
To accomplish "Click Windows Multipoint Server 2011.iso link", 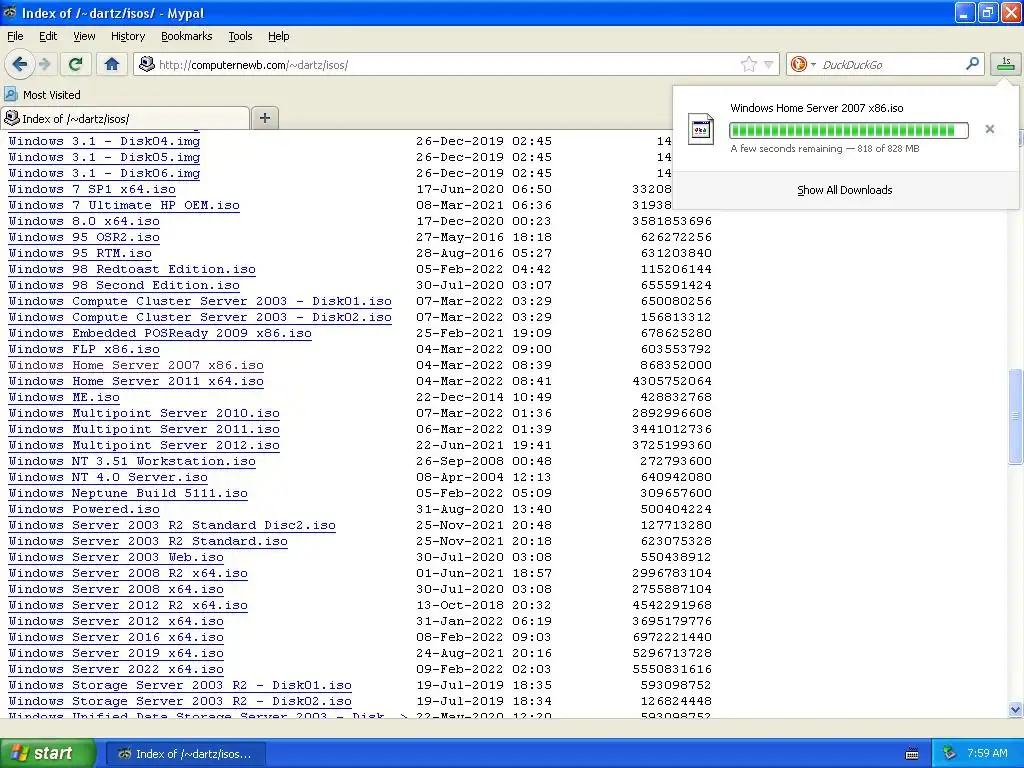I will (x=144, y=429).
